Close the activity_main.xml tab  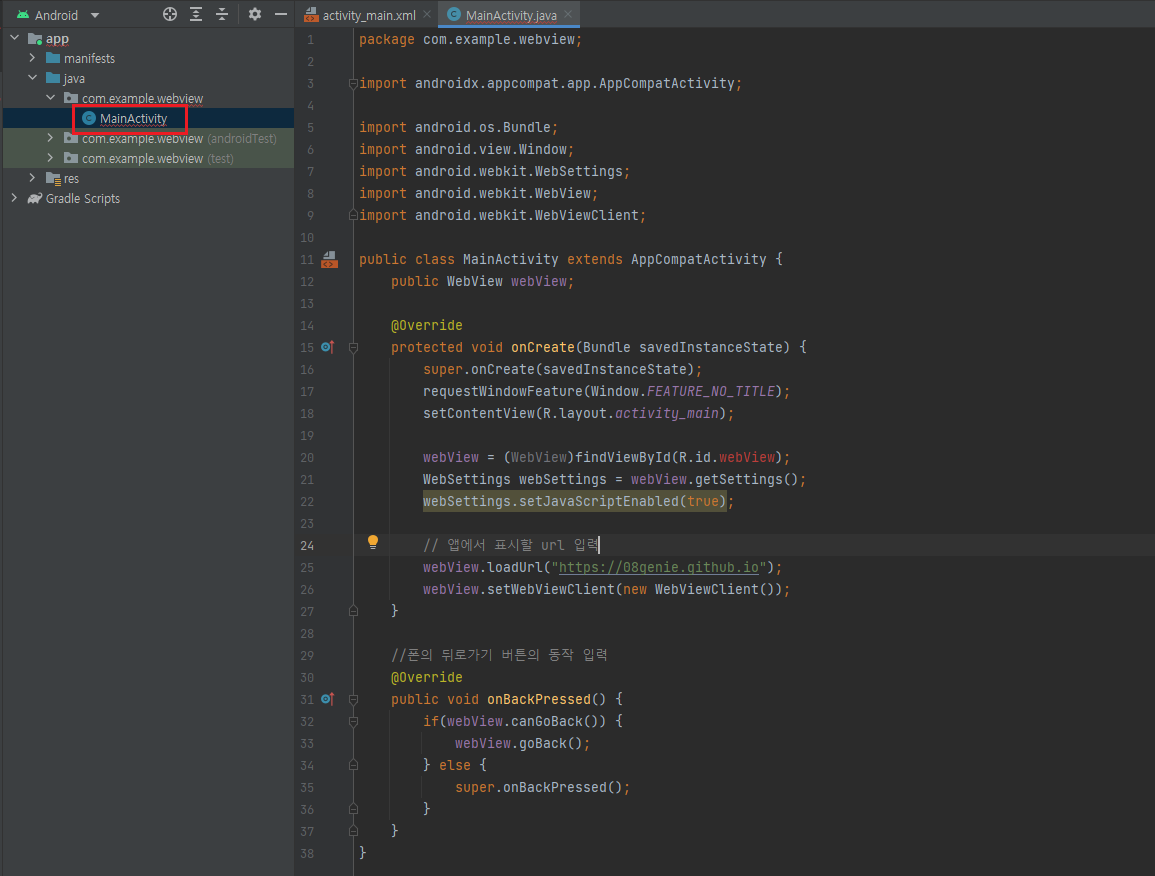pyautogui.click(x=427, y=15)
